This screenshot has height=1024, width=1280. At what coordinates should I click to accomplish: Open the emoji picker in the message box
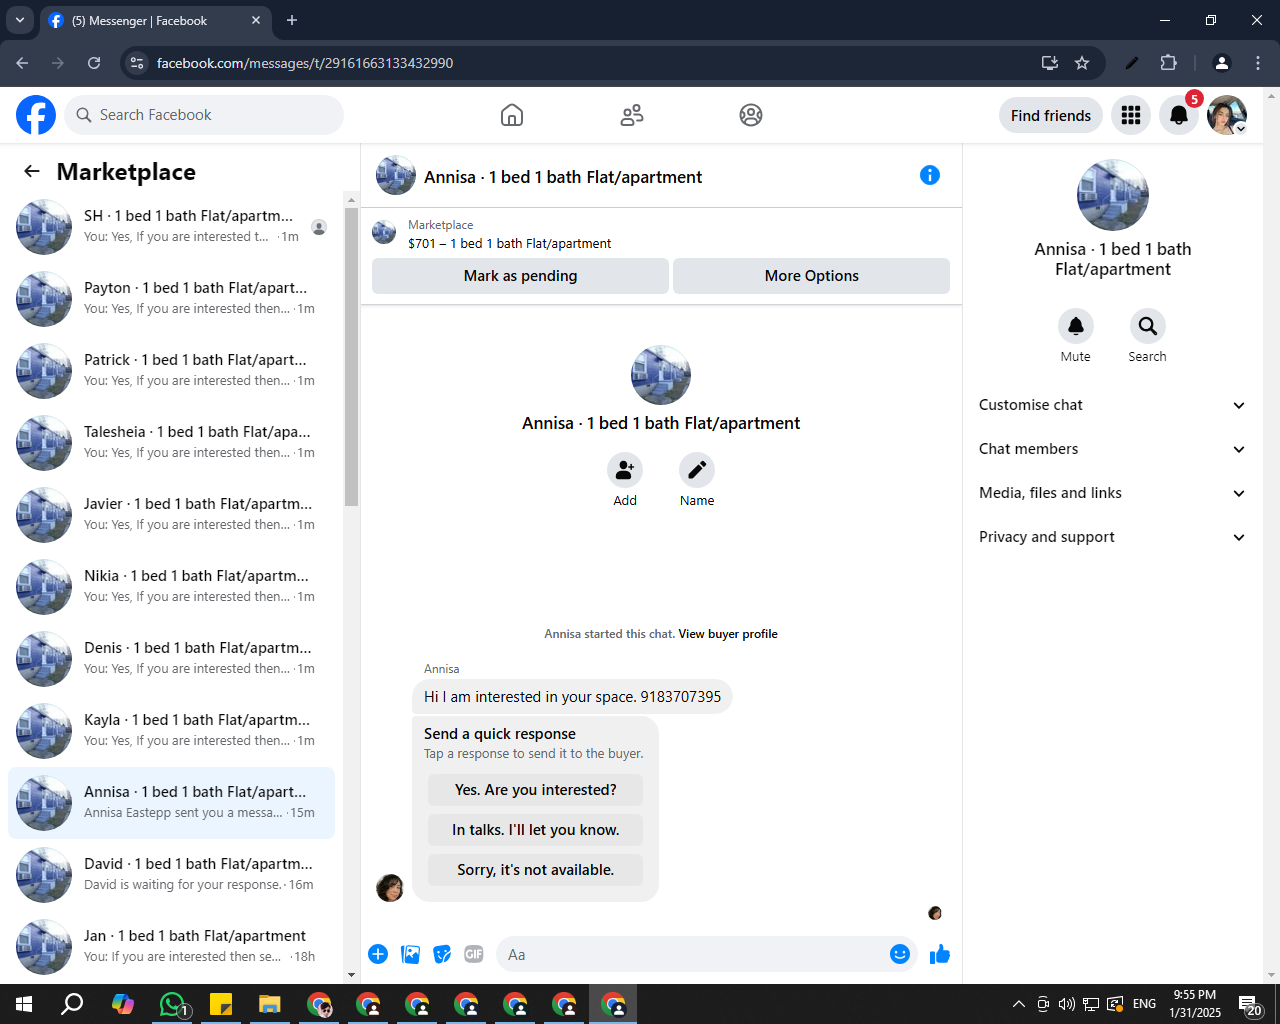(900, 954)
